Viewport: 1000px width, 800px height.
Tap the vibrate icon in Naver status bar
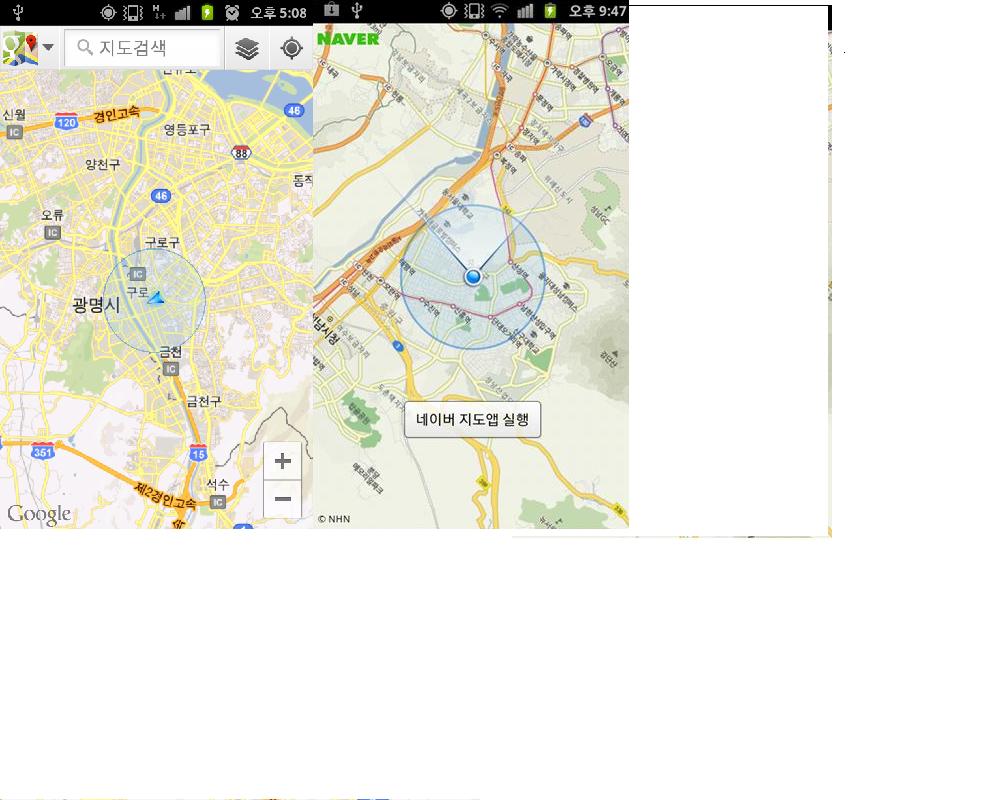474,11
